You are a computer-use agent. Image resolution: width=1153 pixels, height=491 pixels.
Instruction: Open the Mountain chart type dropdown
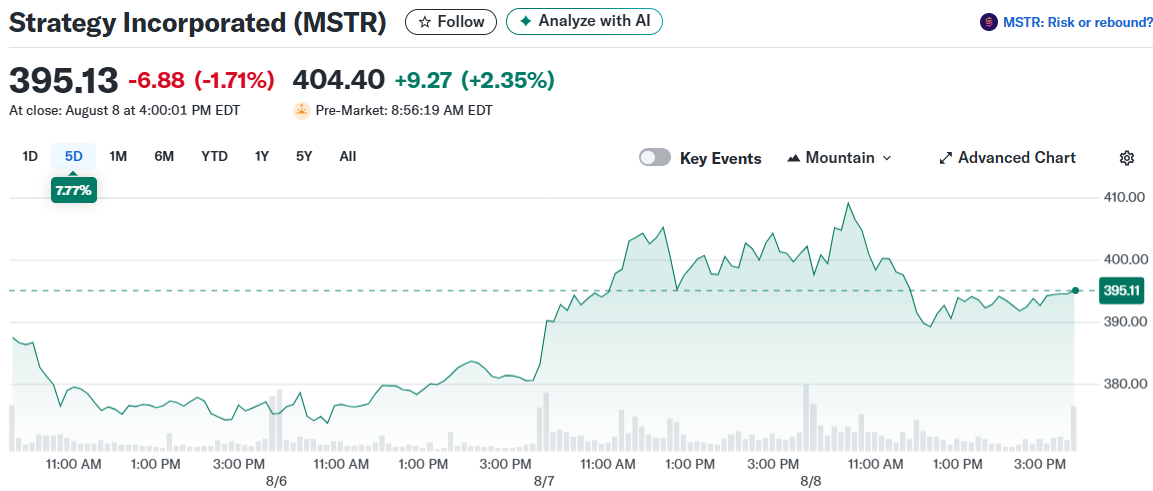click(x=839, y=157)
